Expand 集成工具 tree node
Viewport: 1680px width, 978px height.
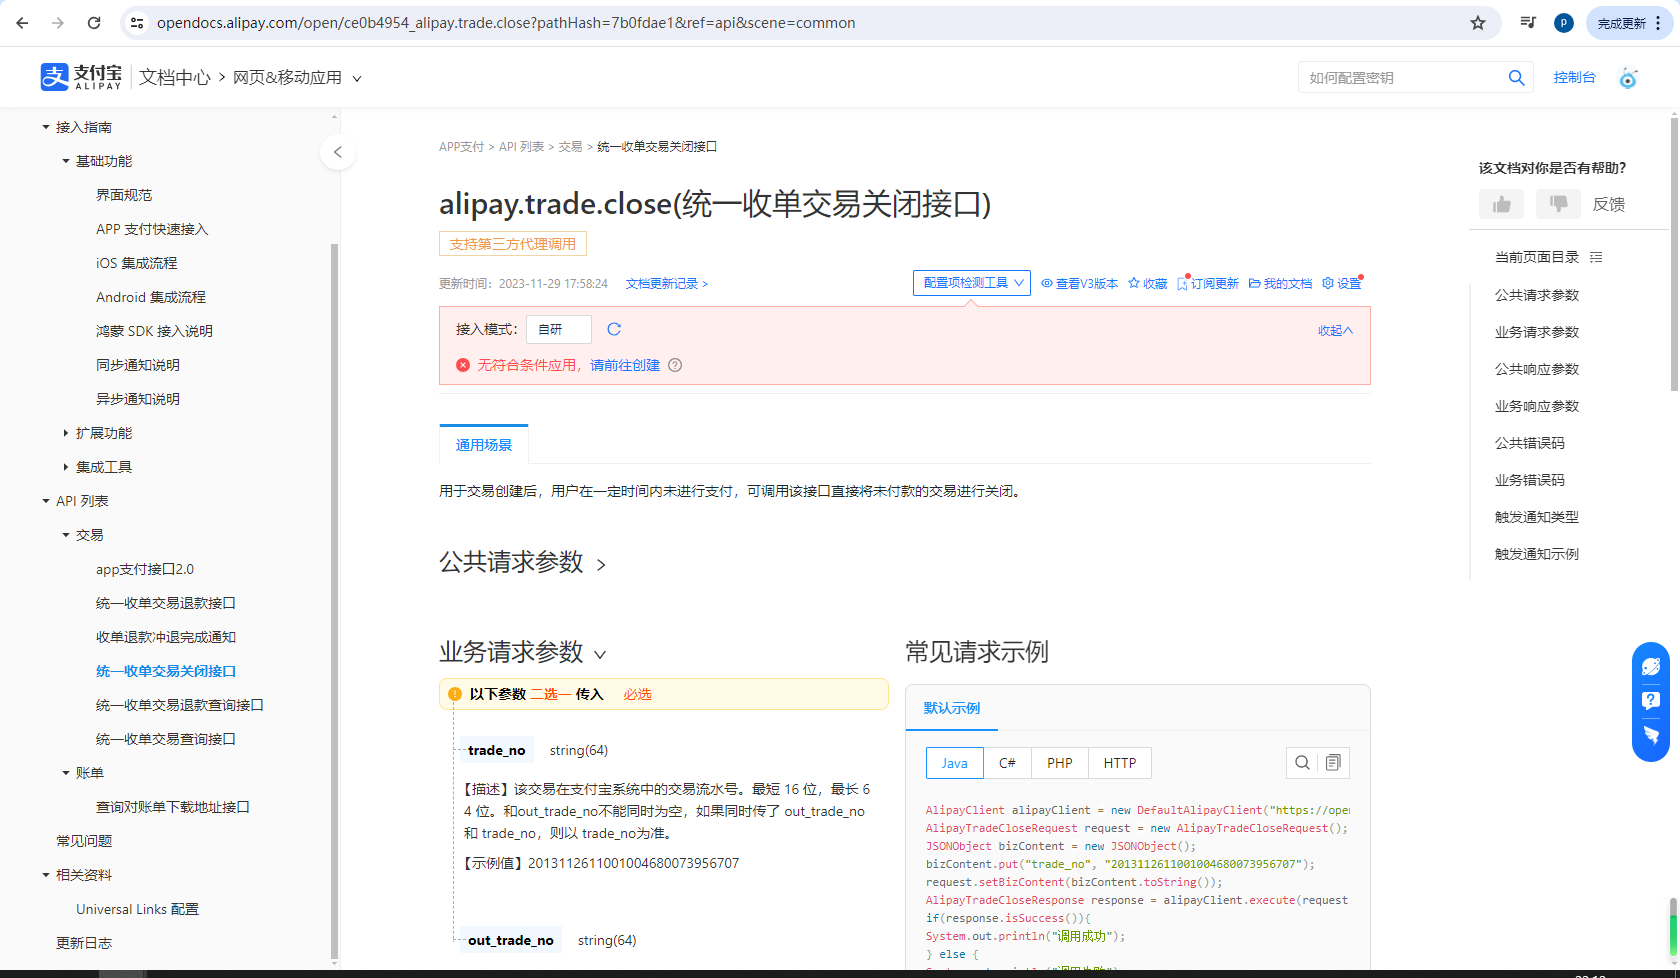(x=66, y=467)
